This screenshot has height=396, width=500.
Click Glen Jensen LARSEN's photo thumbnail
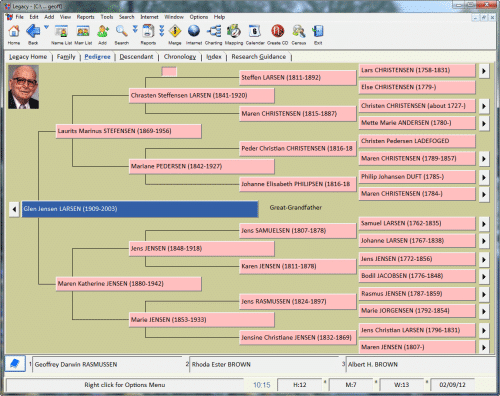[x=23, y=87]
